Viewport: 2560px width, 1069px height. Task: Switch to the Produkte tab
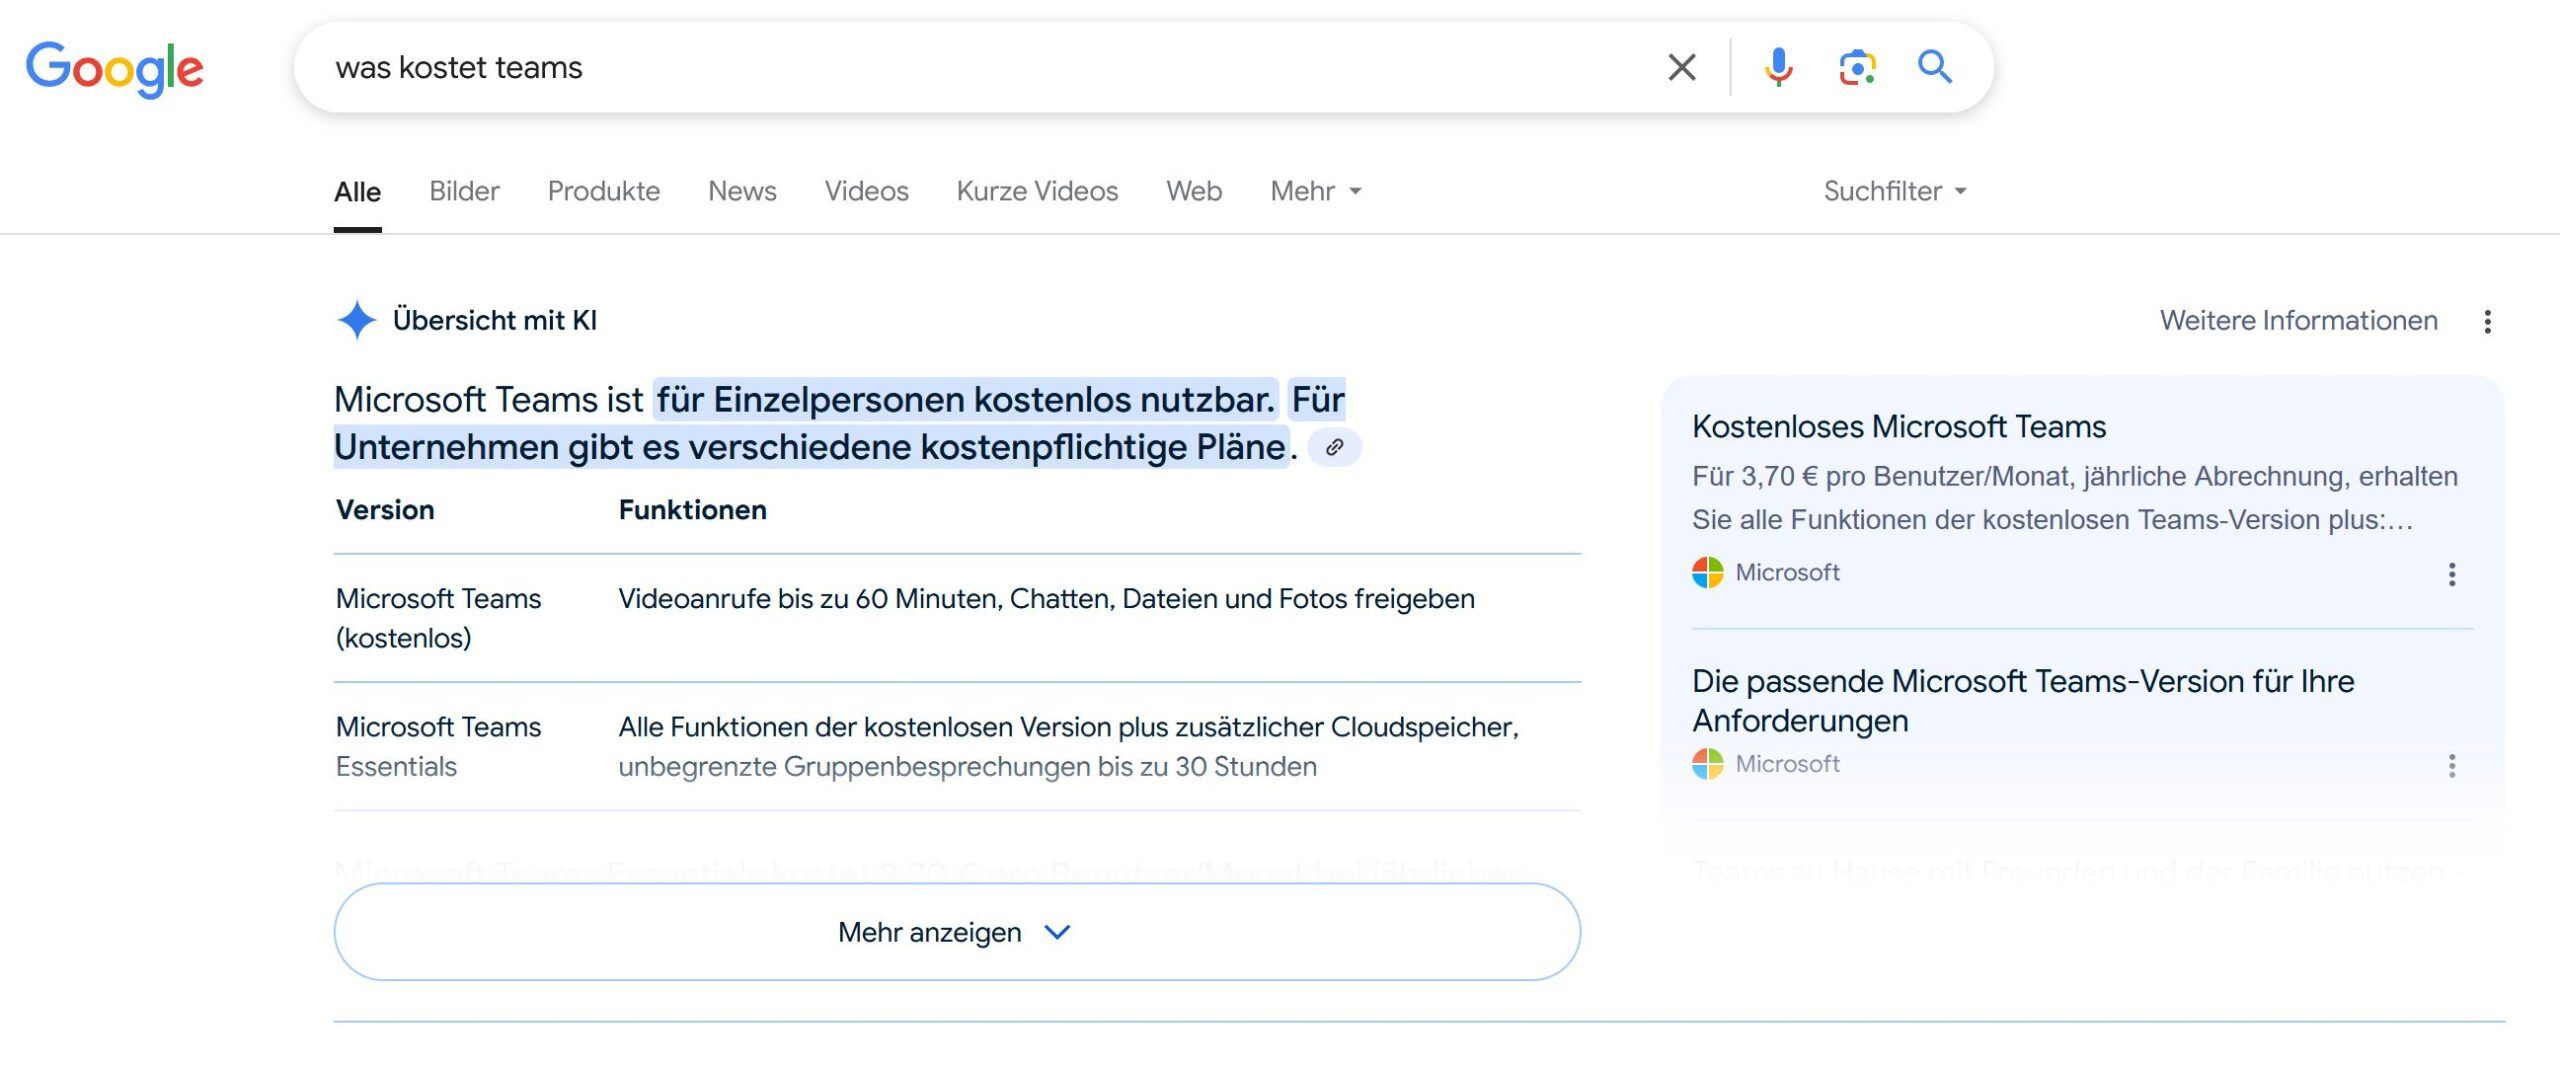[604, 191]
